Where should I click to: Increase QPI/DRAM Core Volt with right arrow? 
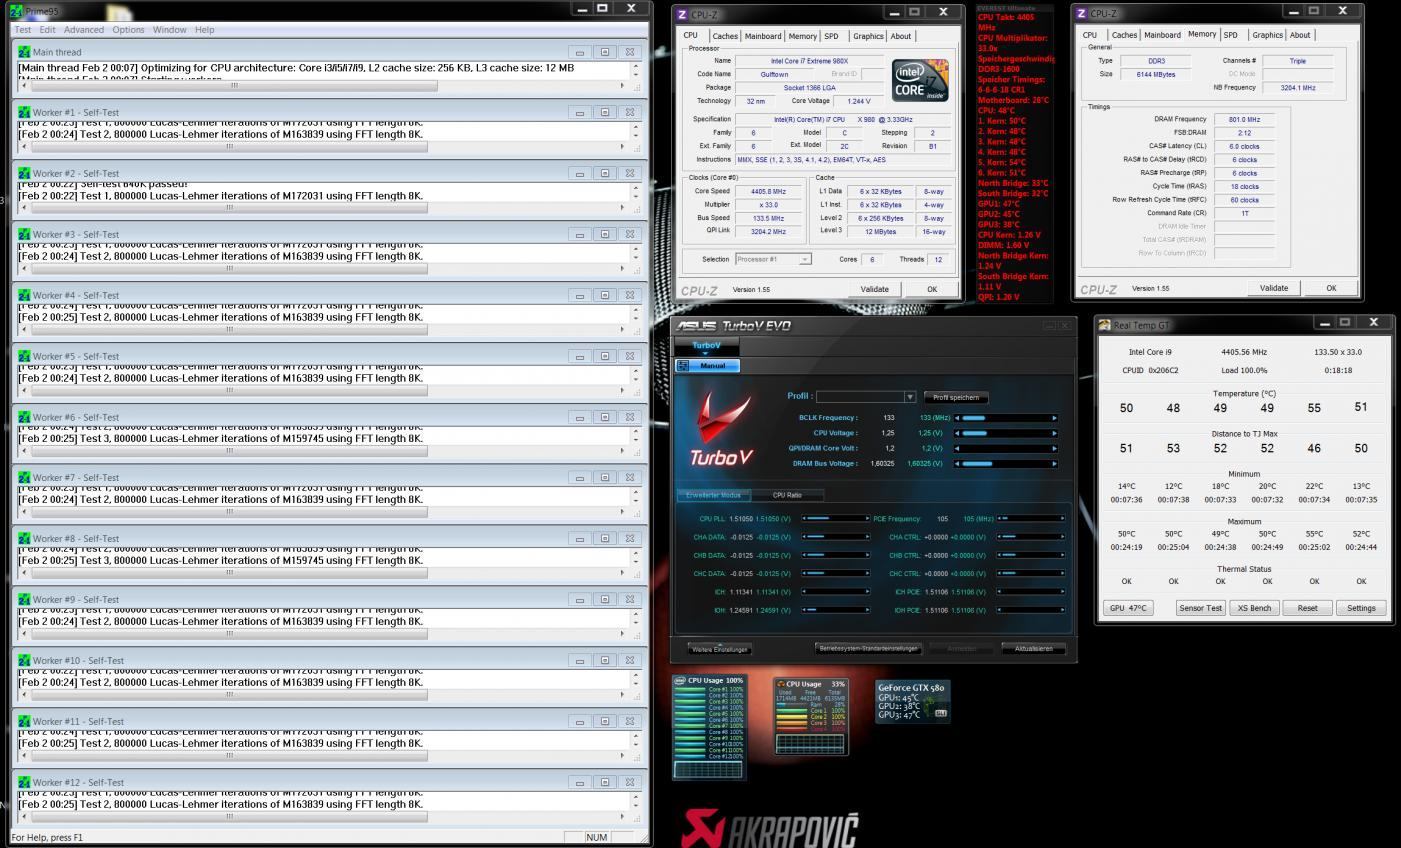coord(1054,449)
